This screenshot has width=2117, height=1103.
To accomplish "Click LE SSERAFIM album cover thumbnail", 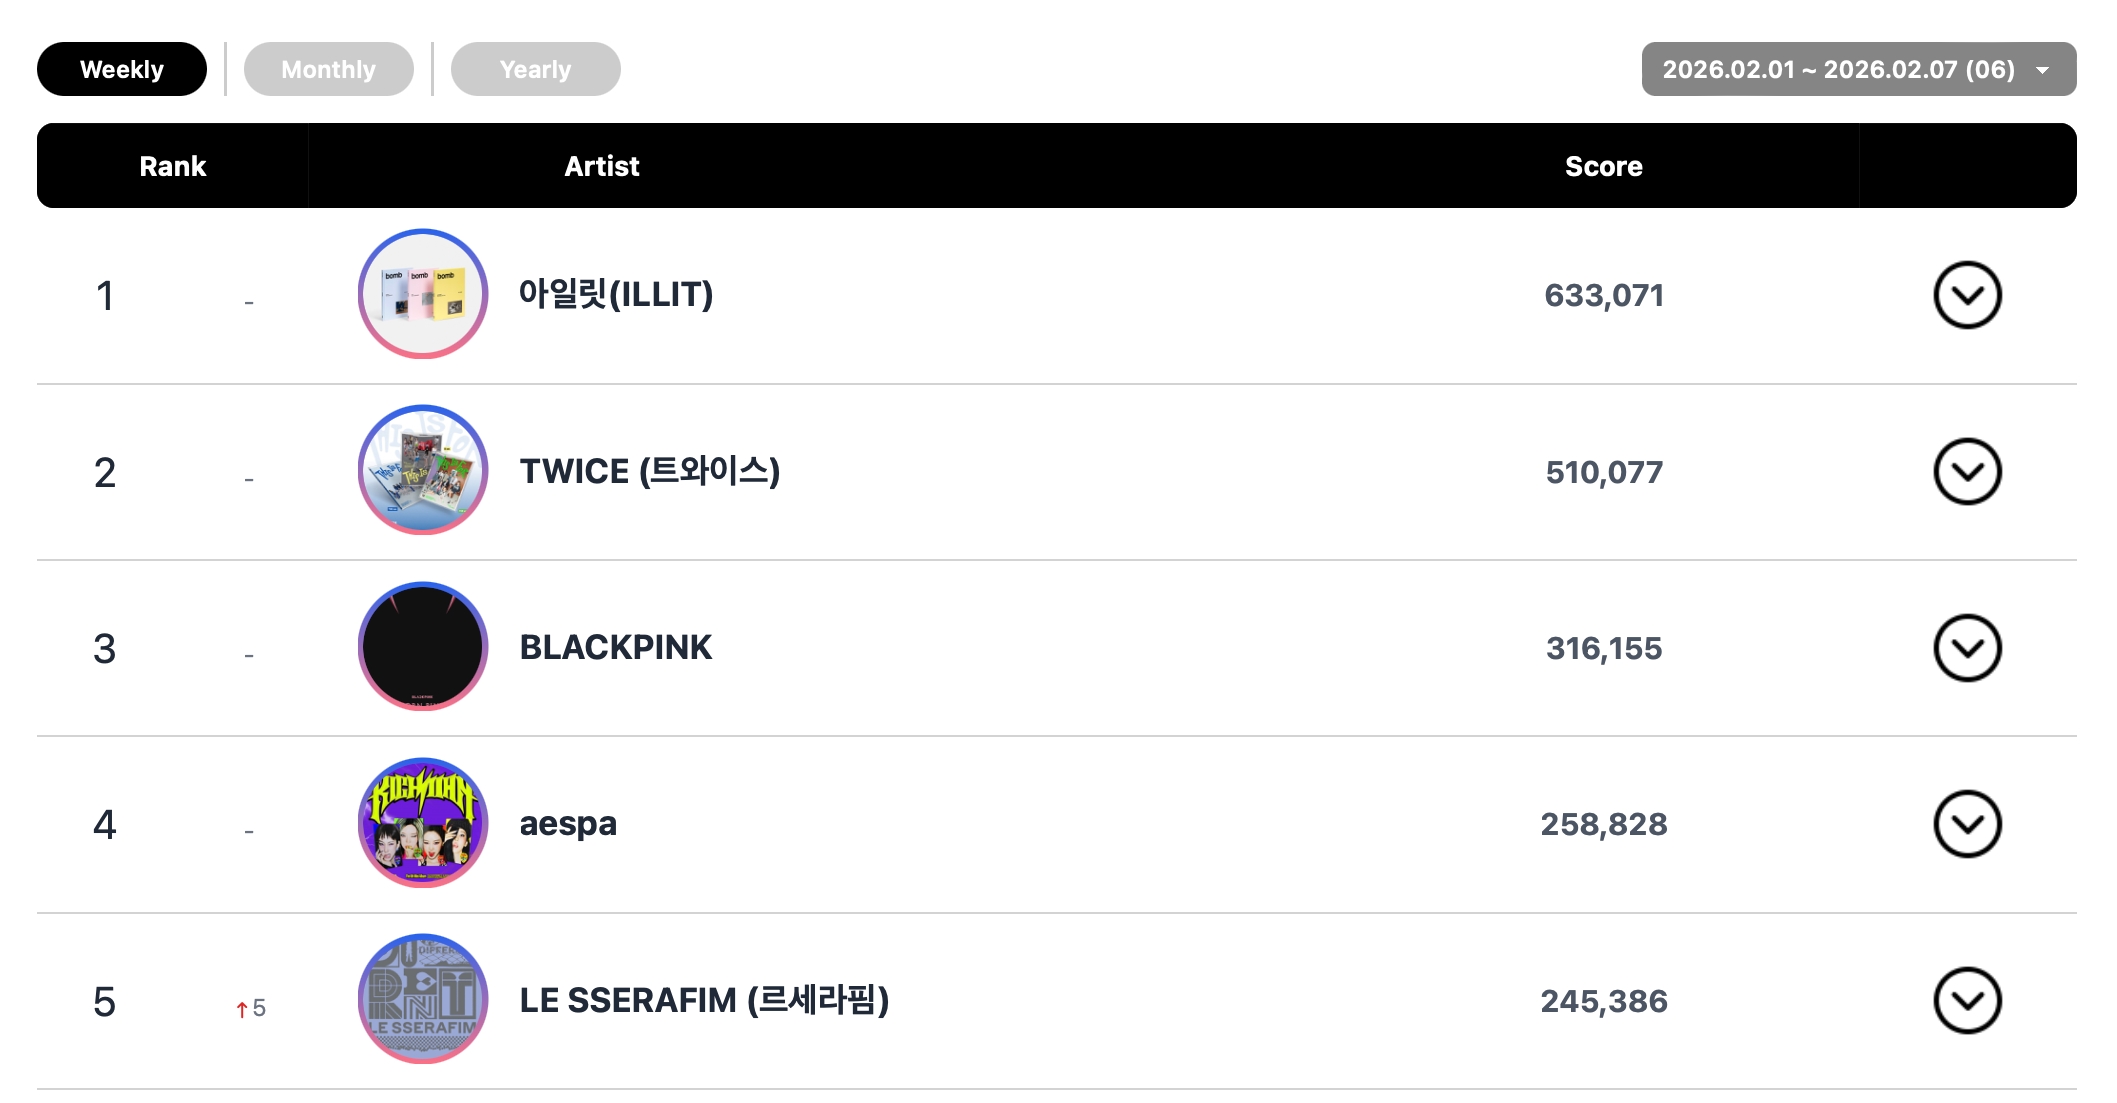I will (x=423, y=999).
